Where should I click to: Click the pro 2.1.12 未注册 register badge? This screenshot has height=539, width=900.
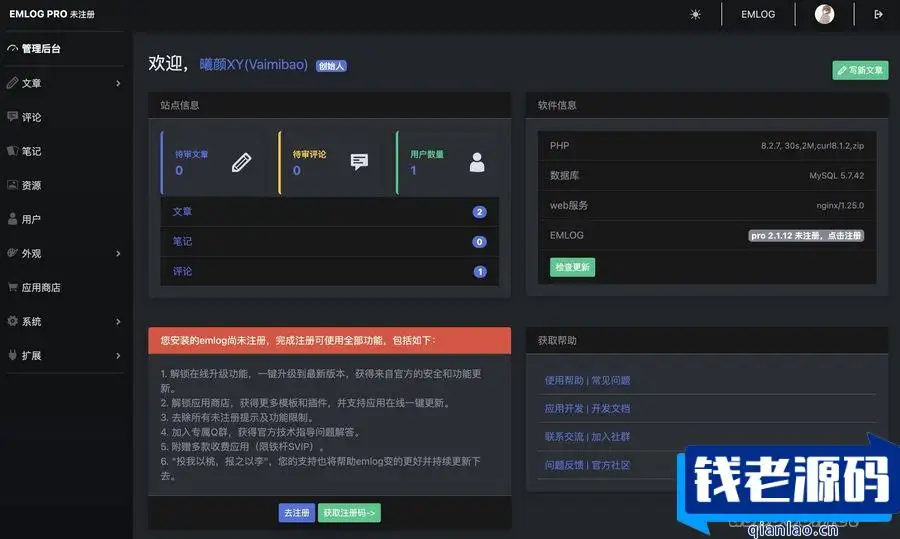[806, 235]
